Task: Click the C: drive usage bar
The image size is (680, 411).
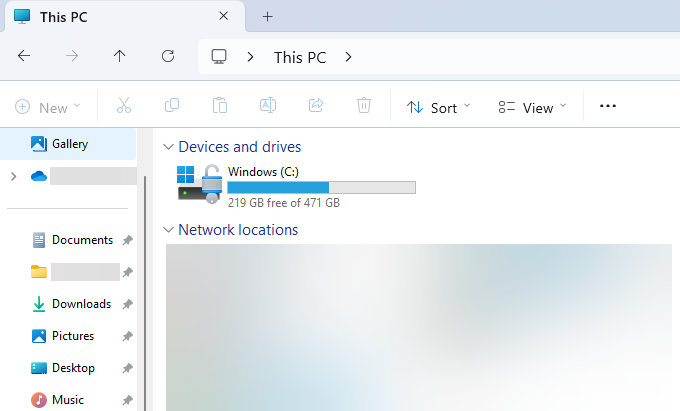Action: pyautogui.click(x=321, y=187)
